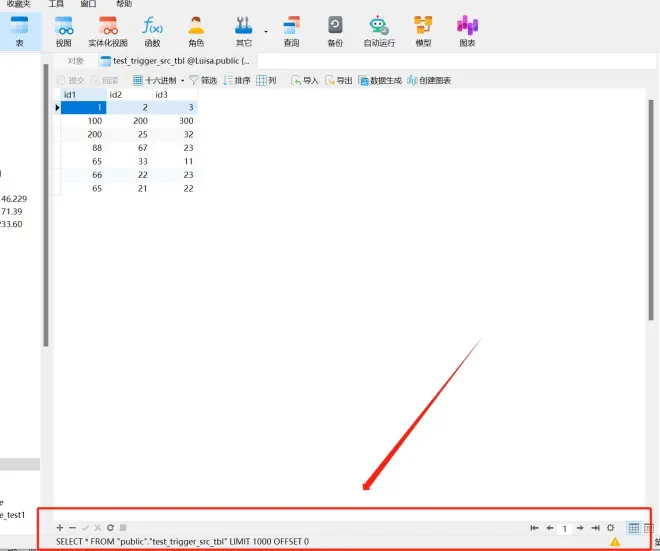Viewport: 660px width, 551px height.
Task: Open the 视图 (View) toolbar icon
Action: (x=64, y=31)
